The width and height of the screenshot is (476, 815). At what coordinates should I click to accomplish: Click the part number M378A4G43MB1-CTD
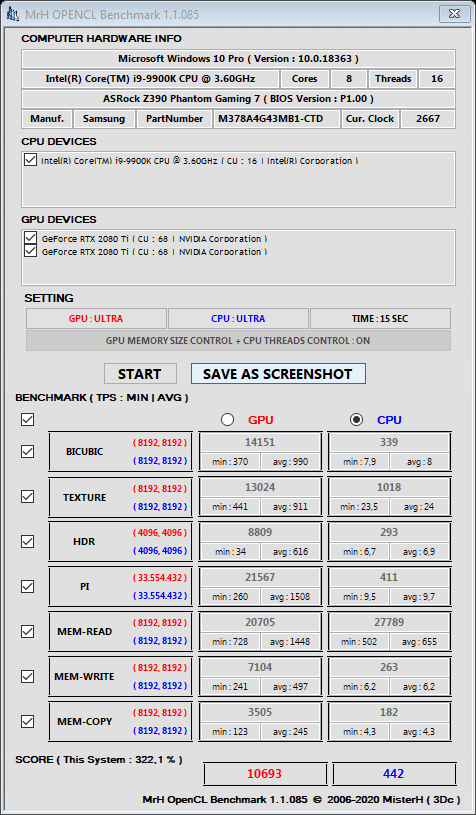tap(277, 119)
